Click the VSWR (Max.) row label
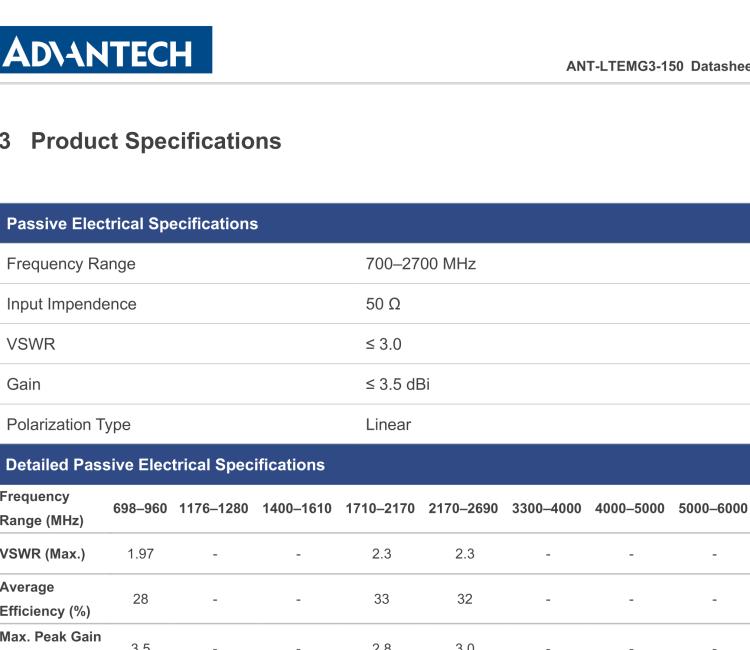750x650 pixels. [x=42, y=553]
